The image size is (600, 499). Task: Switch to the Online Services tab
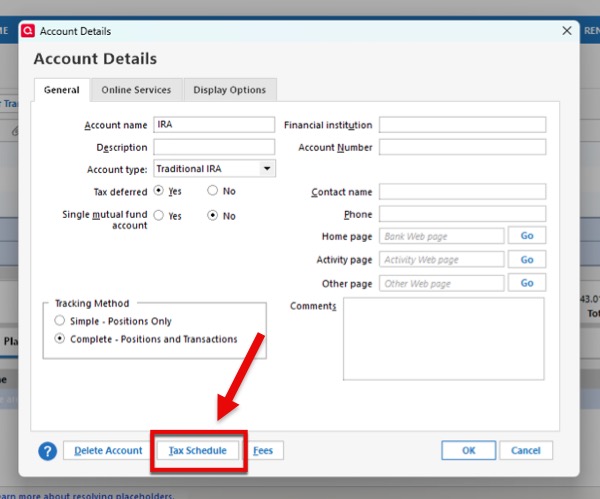point(136,90)
